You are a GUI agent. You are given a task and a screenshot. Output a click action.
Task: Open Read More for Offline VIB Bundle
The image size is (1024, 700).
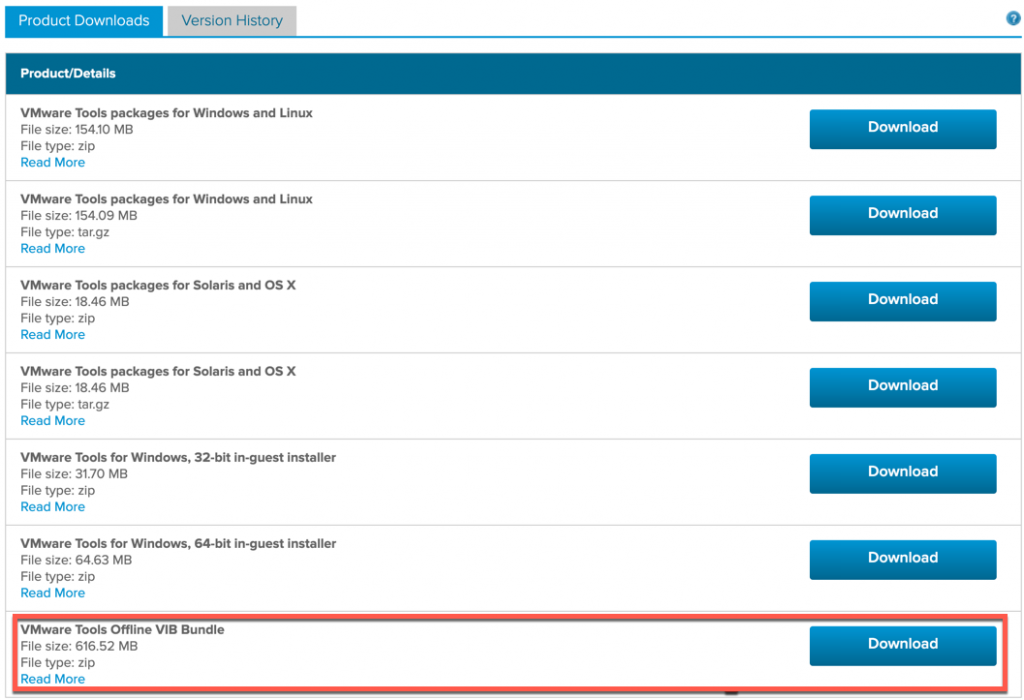53,679
